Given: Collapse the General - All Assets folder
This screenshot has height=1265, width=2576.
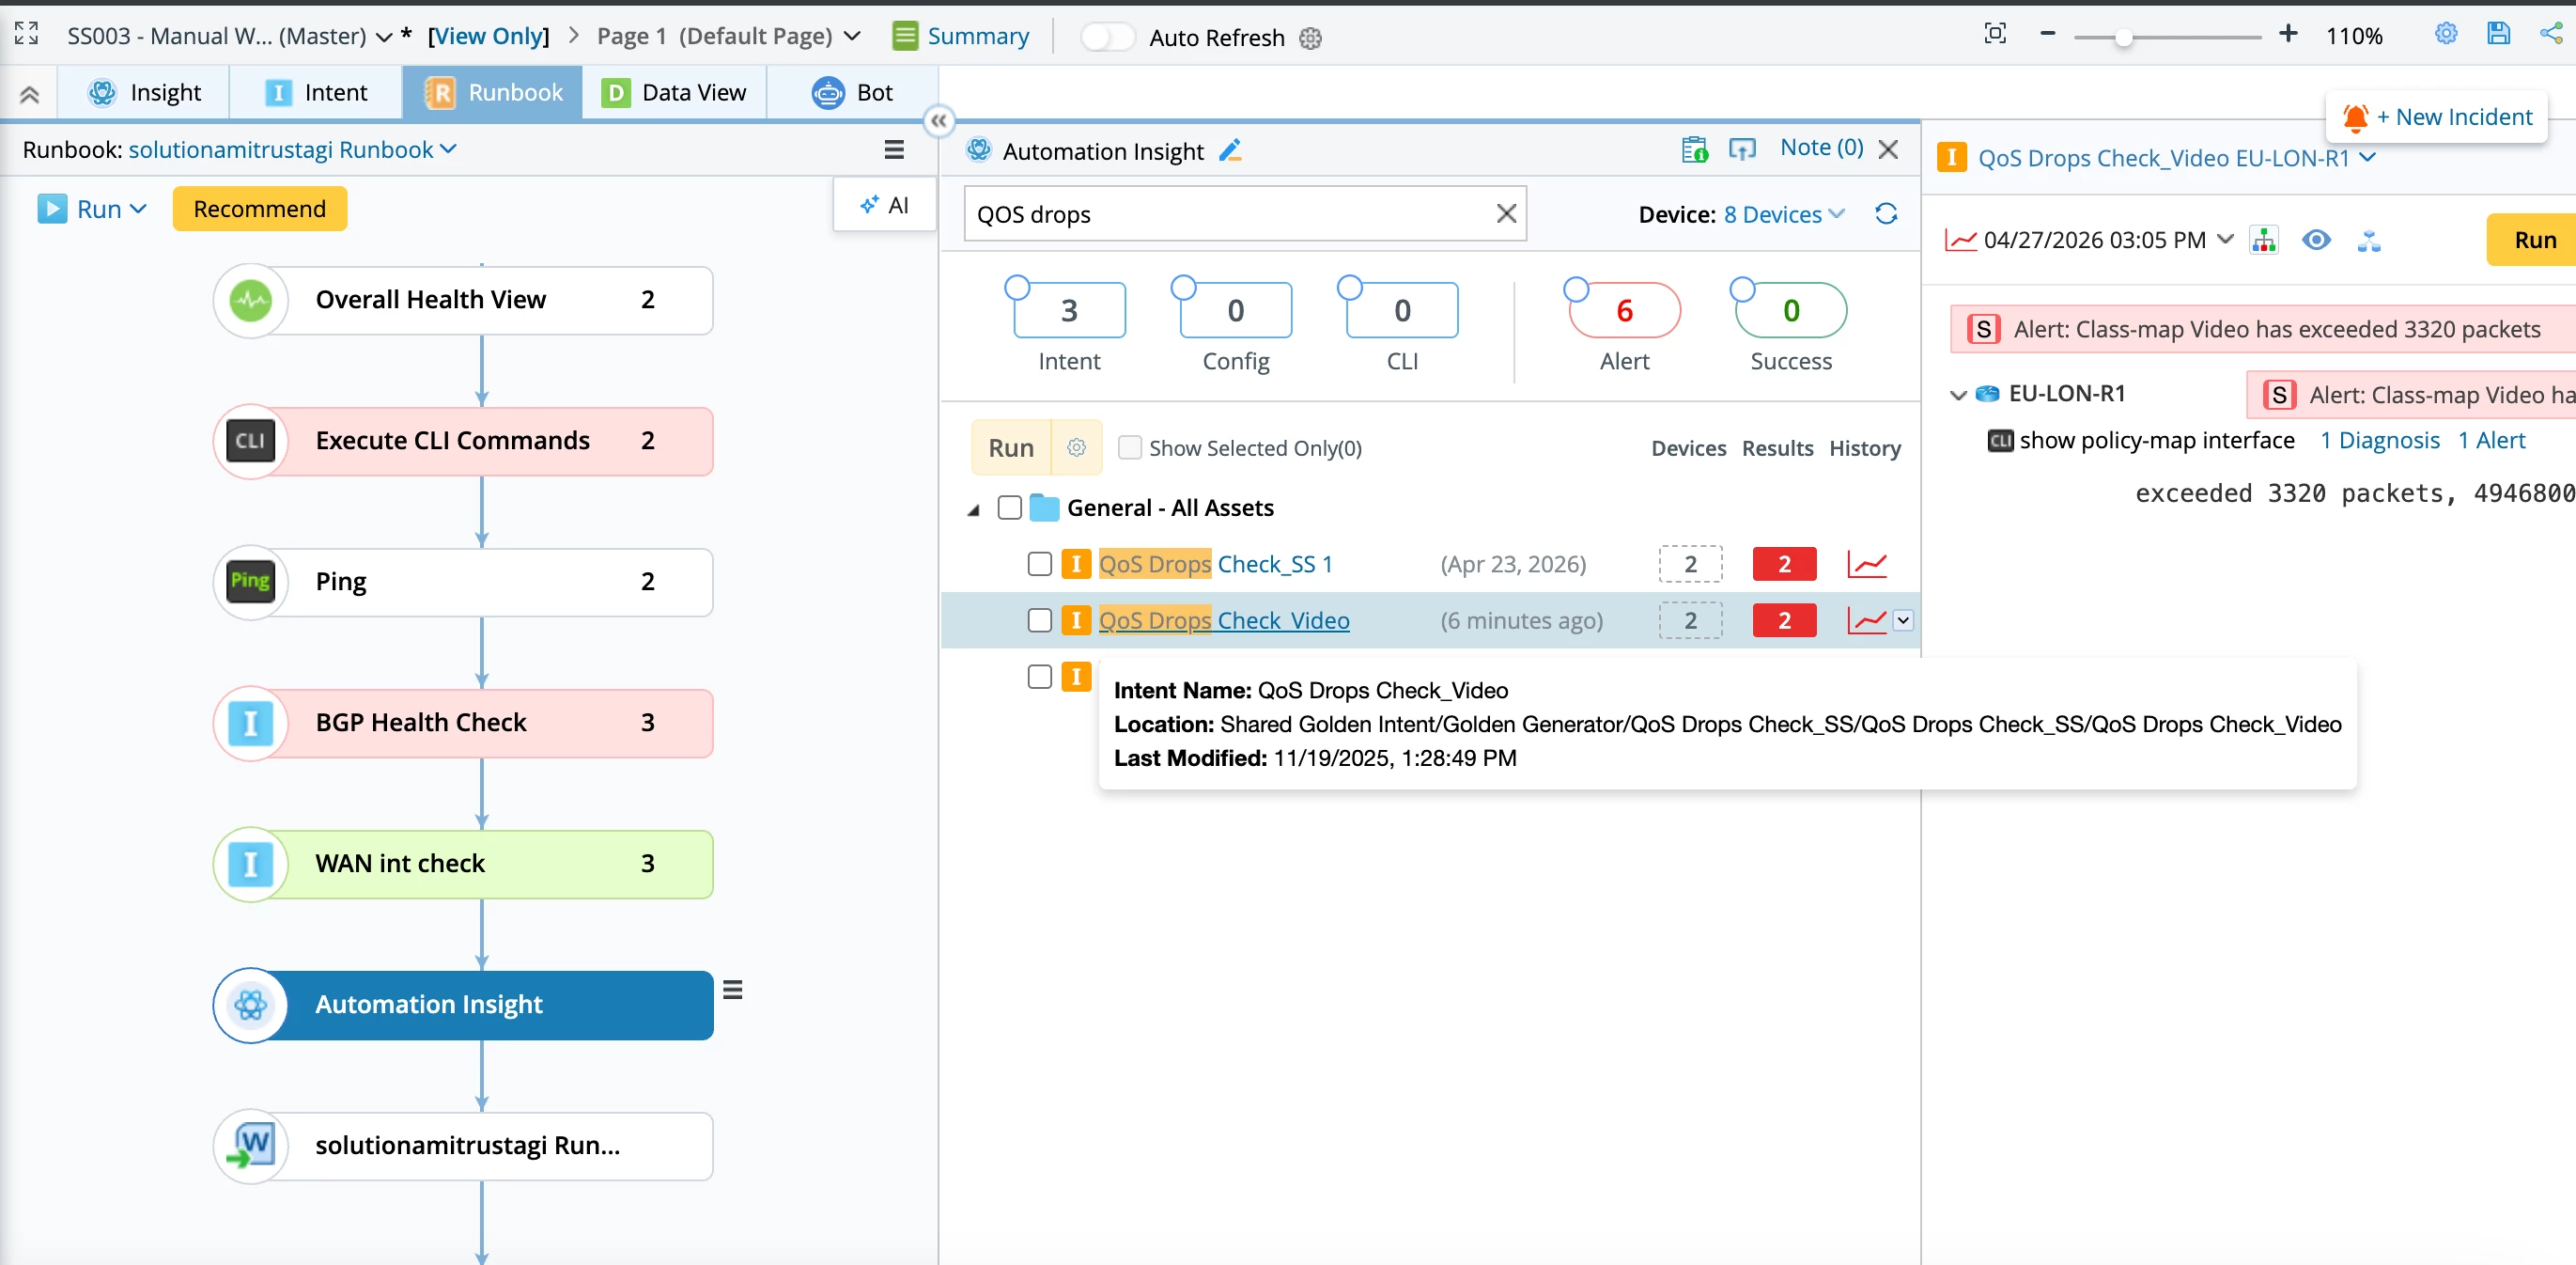Looking at the screenshot, I should pyautogui.click(x=973, y=509).
